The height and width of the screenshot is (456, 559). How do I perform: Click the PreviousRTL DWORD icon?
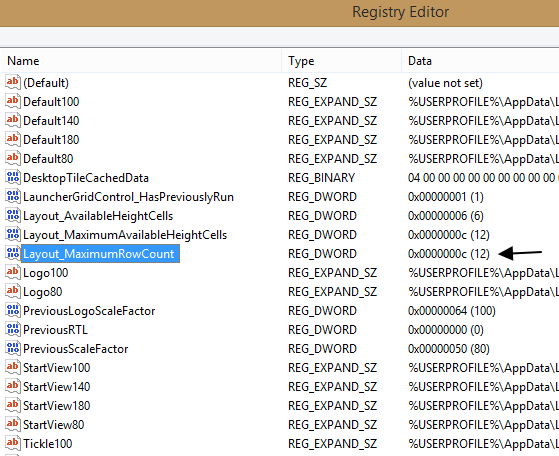[x=13, y=329]
